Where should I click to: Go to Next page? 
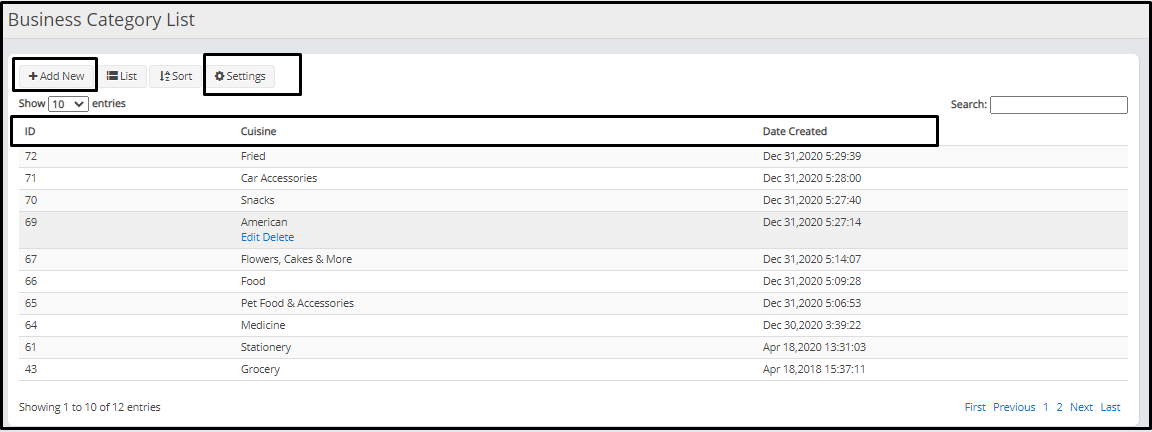click(x=1081, y=407)
